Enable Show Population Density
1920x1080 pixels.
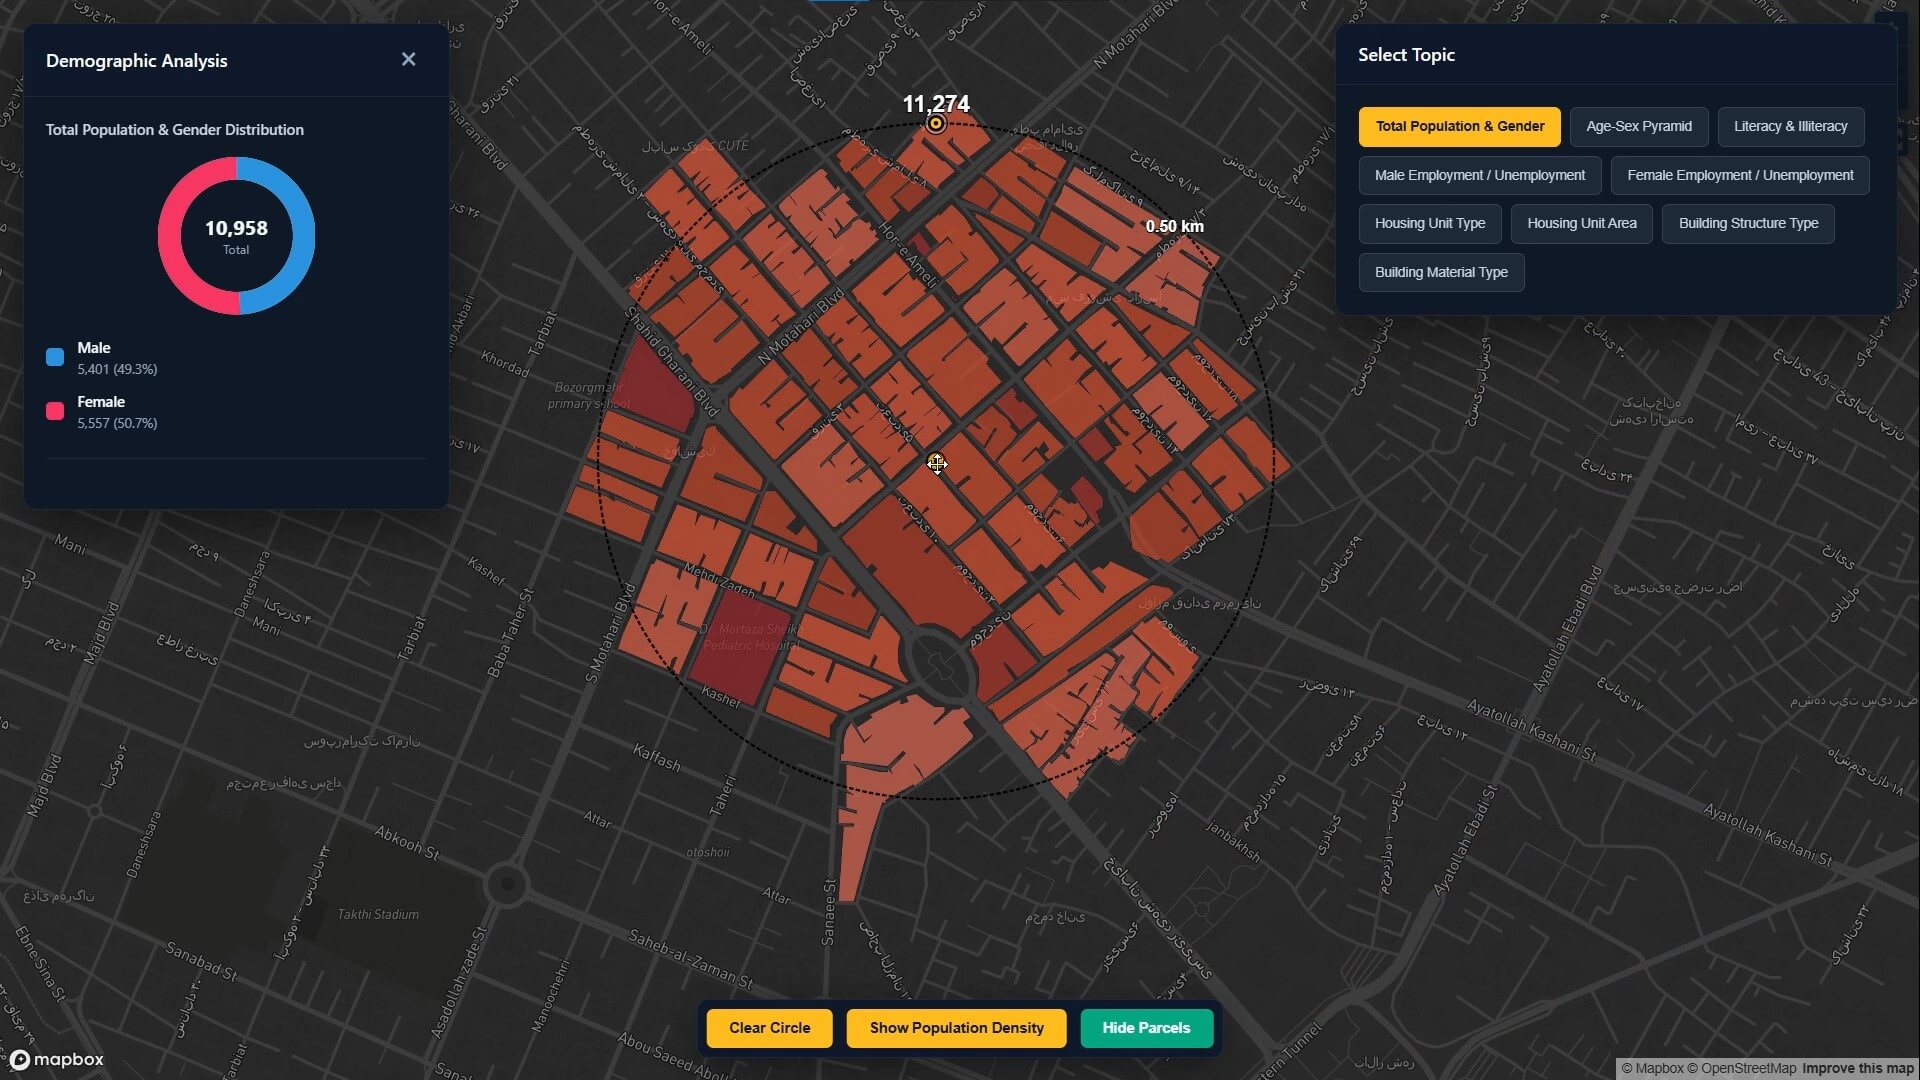955,1027
